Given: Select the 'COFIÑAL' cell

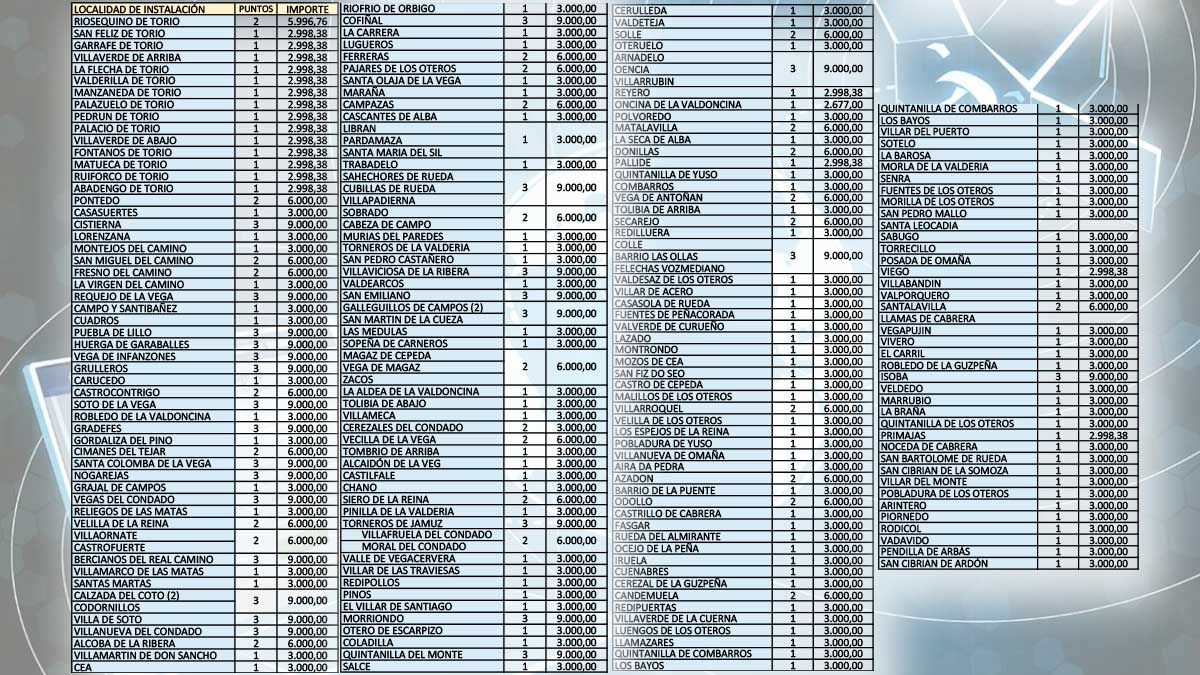Looking at the screenshot, I should [x=363, y=20].
